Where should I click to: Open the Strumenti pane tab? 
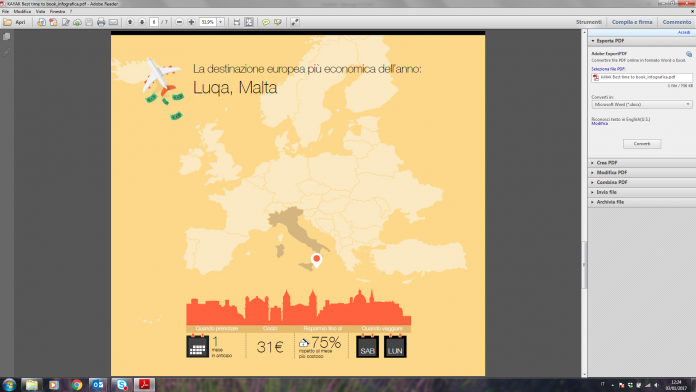point(589,22)
